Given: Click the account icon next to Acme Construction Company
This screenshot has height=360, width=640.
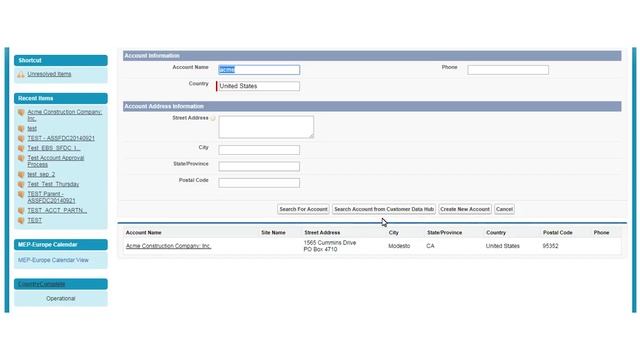Looking at the screenshot, I should pos(21,112).
